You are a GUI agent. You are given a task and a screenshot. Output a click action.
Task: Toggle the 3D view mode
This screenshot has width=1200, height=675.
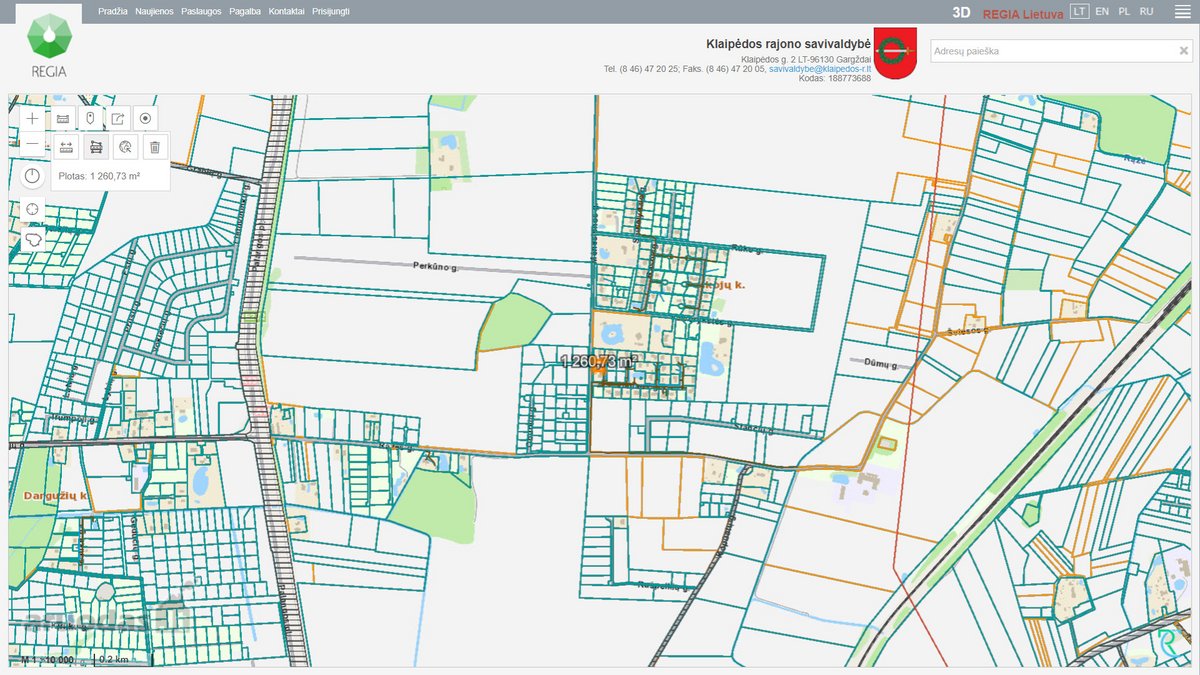[x=961, y=12]
